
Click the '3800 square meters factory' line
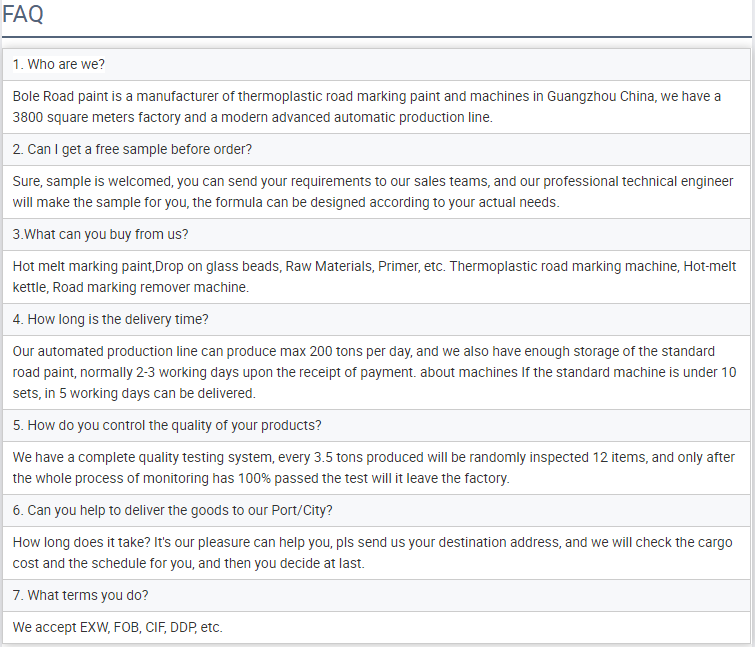[x=252, y=117]
